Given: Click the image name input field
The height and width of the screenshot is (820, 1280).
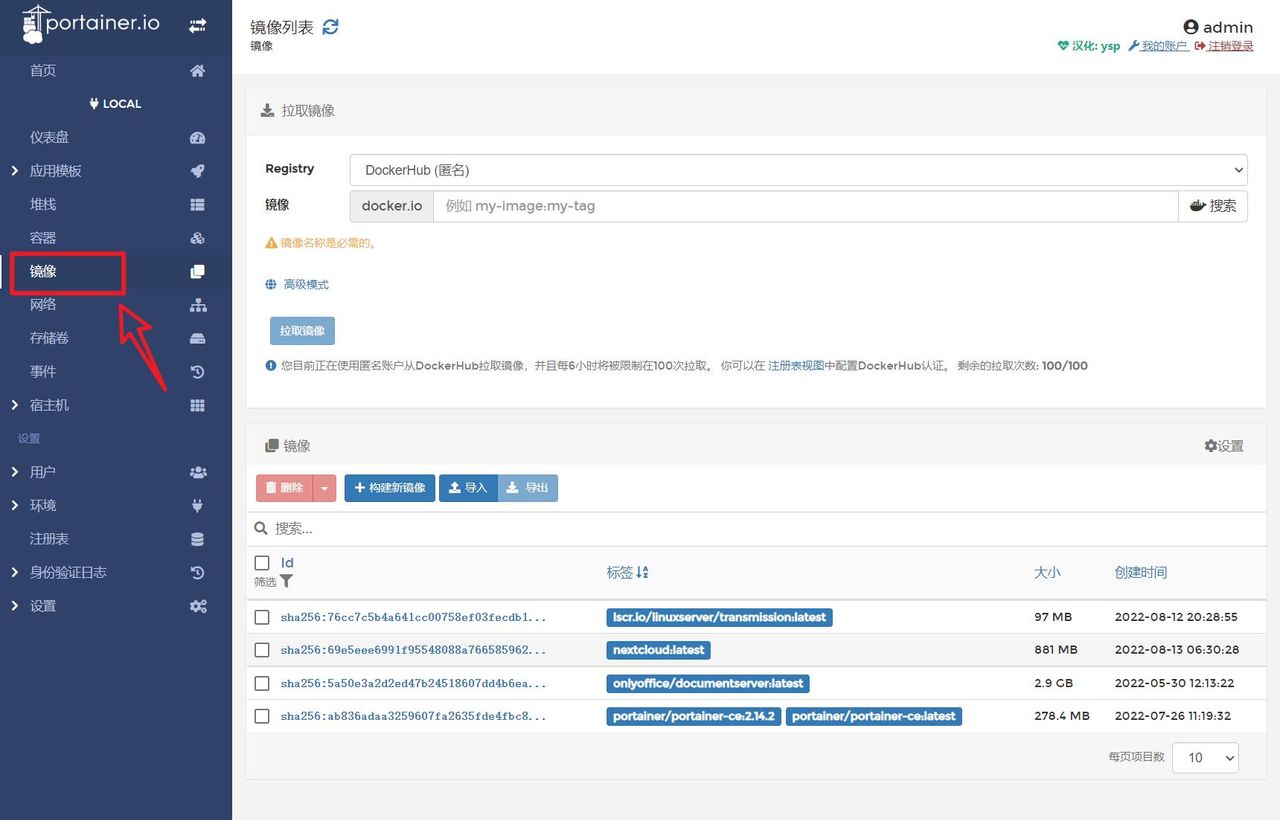Looking at the screenshot, I should (x=805, y=206).
